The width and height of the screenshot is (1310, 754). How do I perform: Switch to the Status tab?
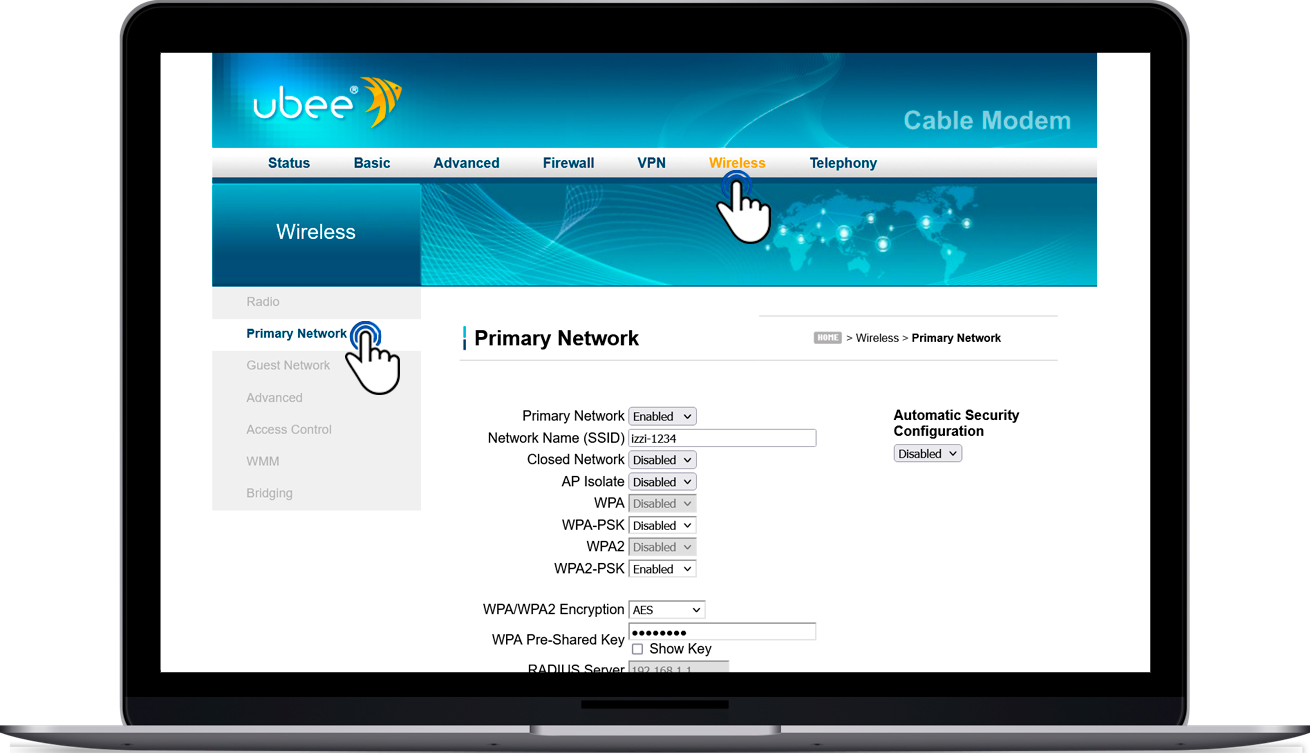tap(289, 163)
